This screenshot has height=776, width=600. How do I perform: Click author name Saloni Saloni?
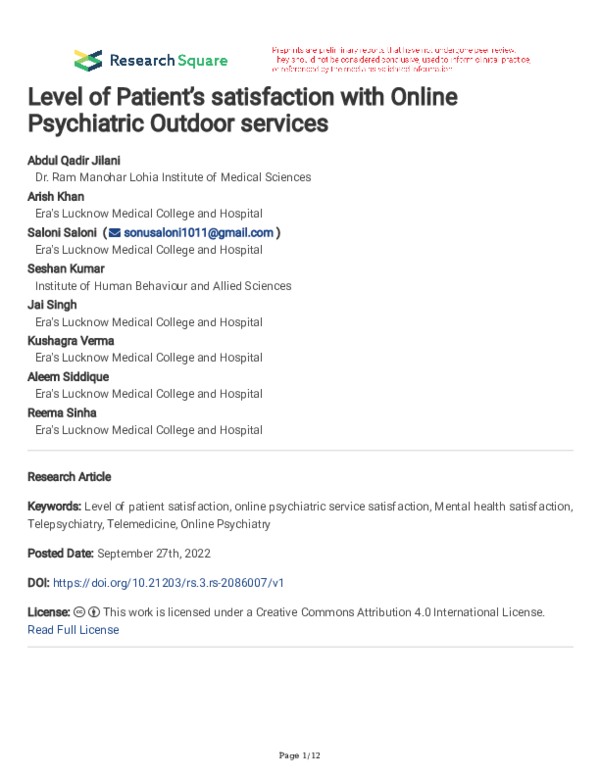click(x=62, y=233)
